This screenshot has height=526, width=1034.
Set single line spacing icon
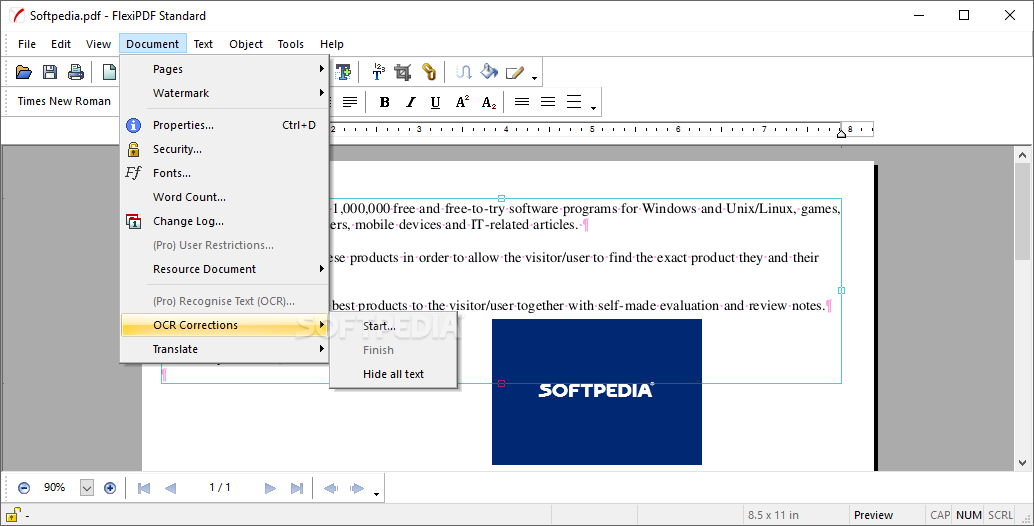pyautogui.click(x=522, y=102)
